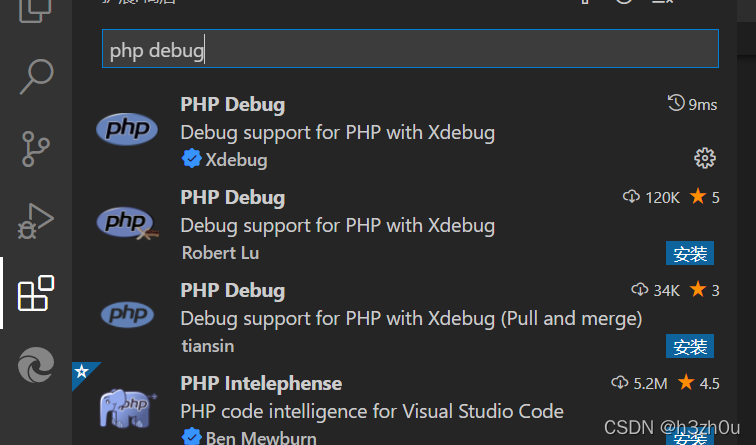Install tiansin's PHP Debug extension
The width and height of the screenshot is (756, 445).
click(690, 347)
